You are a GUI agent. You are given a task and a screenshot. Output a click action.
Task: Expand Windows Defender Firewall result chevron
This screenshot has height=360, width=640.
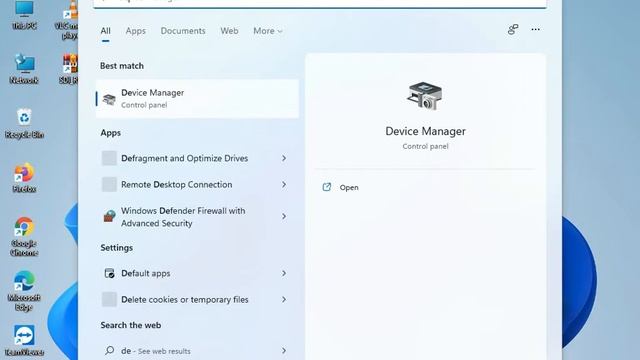(x=284, y=216)
